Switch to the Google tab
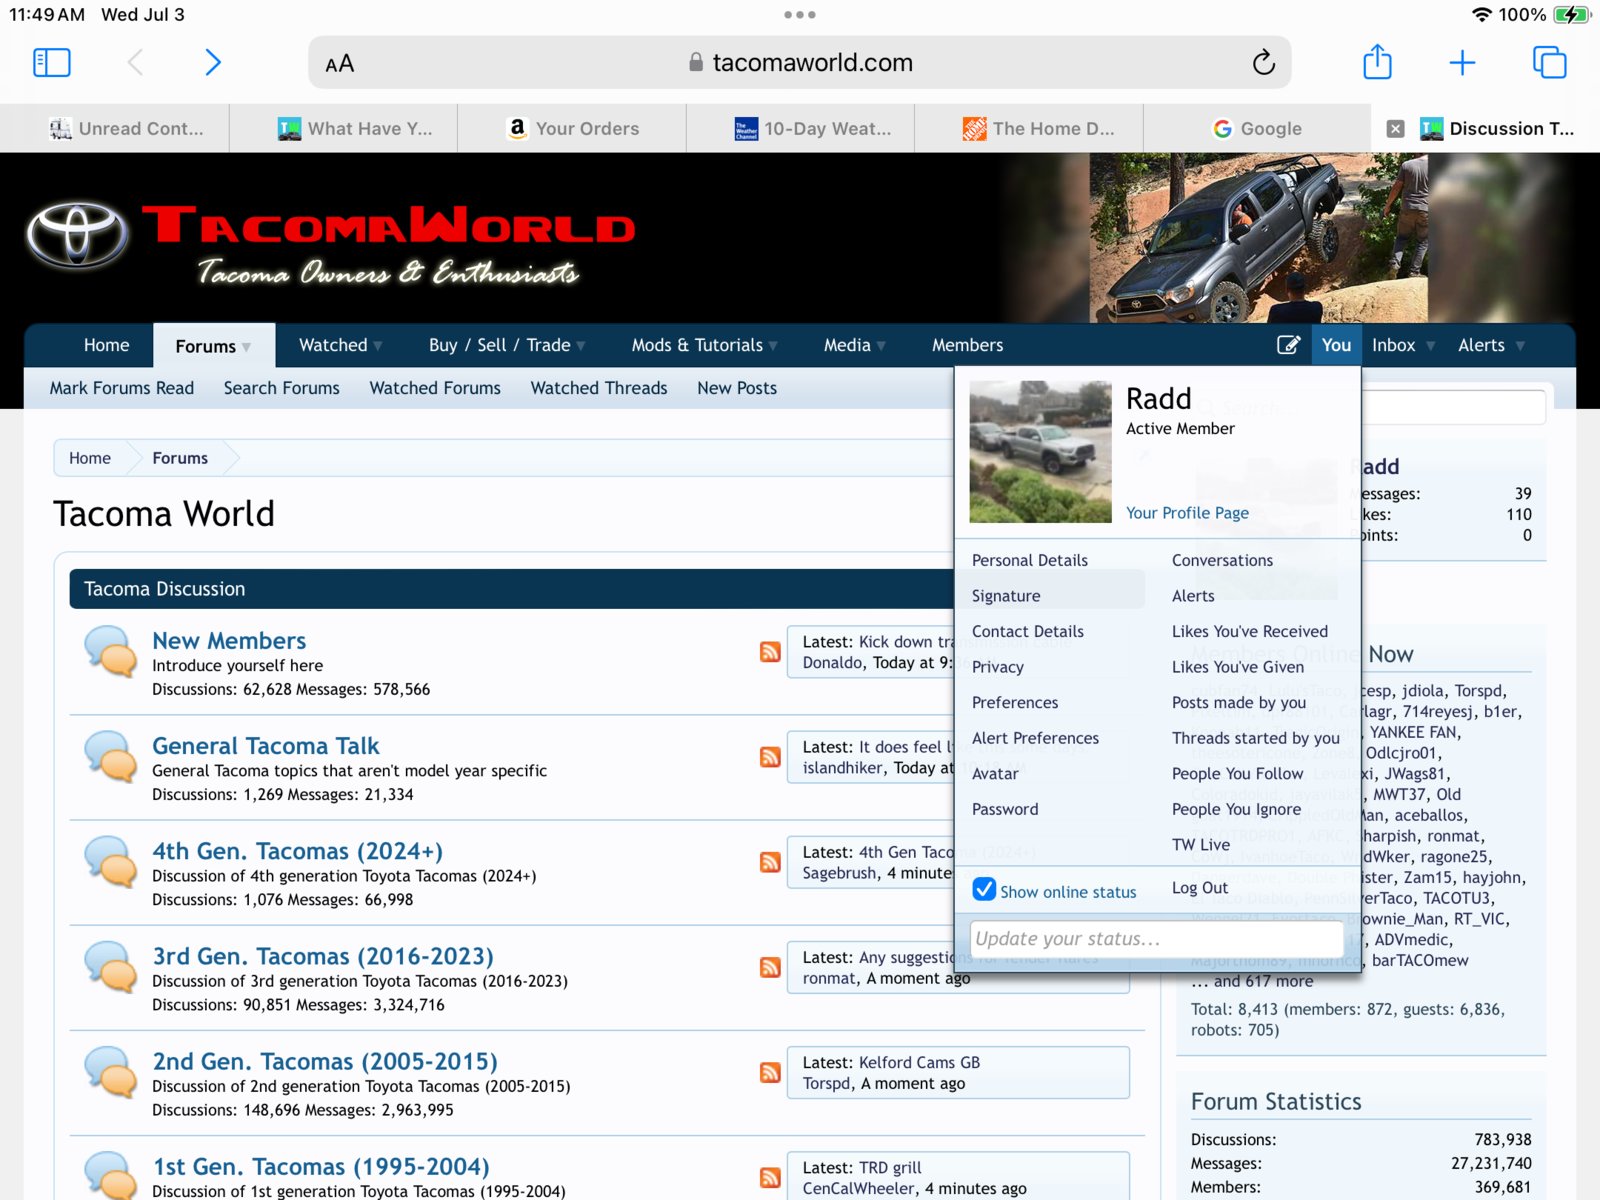Image resolution: width=1600 pixels, height=1200 pixels. click(1257, 128)
